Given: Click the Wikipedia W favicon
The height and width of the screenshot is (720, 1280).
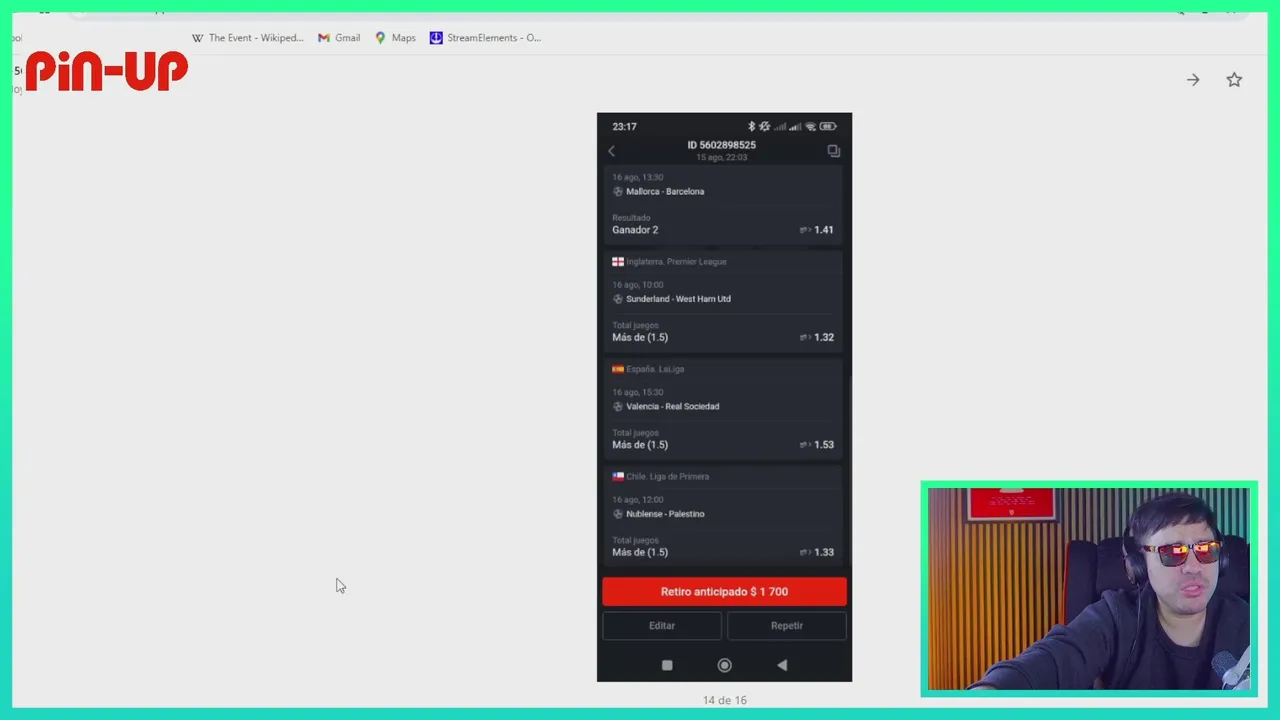Looking at the screenshot, I should coord(197,38).
